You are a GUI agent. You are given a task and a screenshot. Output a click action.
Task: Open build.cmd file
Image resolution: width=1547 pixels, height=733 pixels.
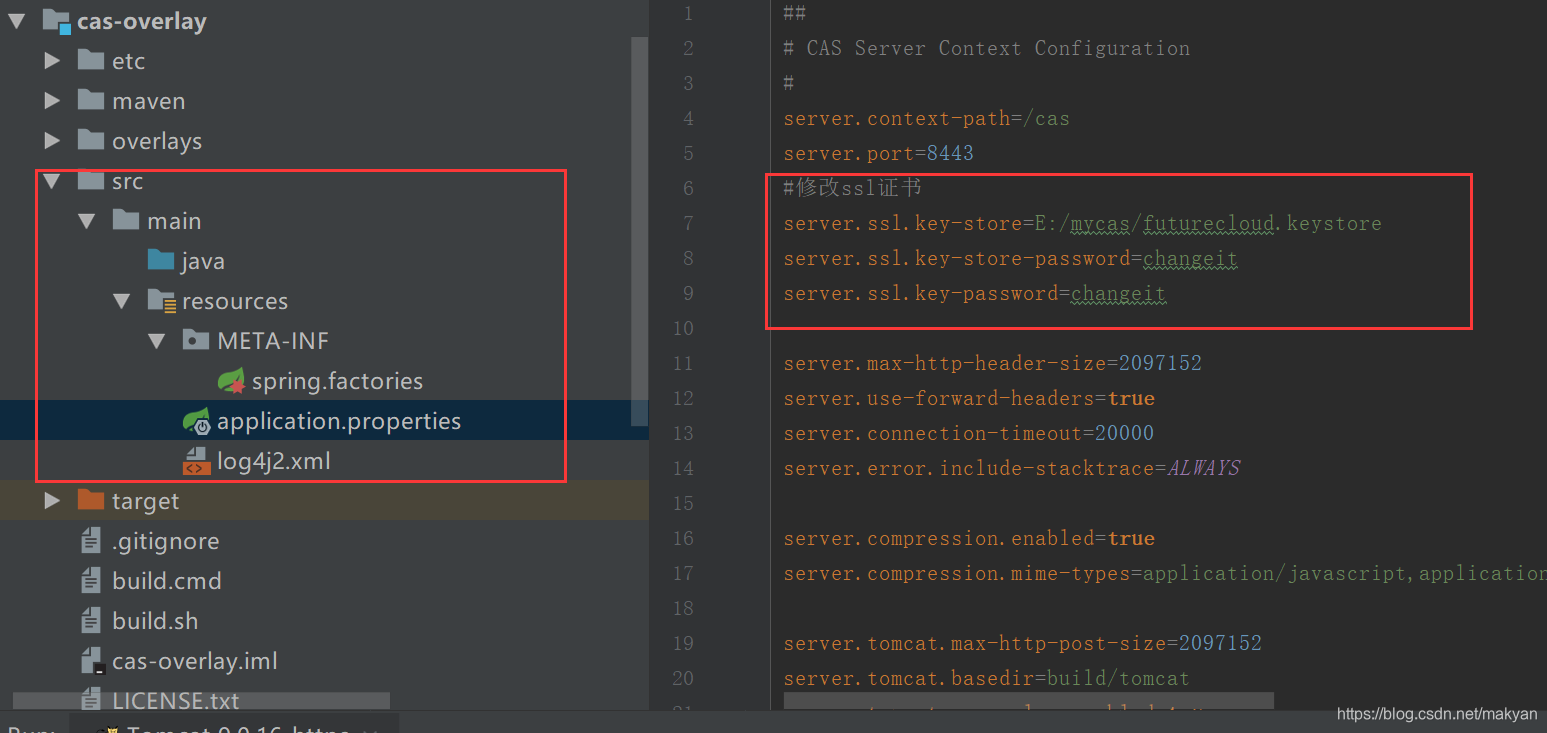tap(167, 581)
